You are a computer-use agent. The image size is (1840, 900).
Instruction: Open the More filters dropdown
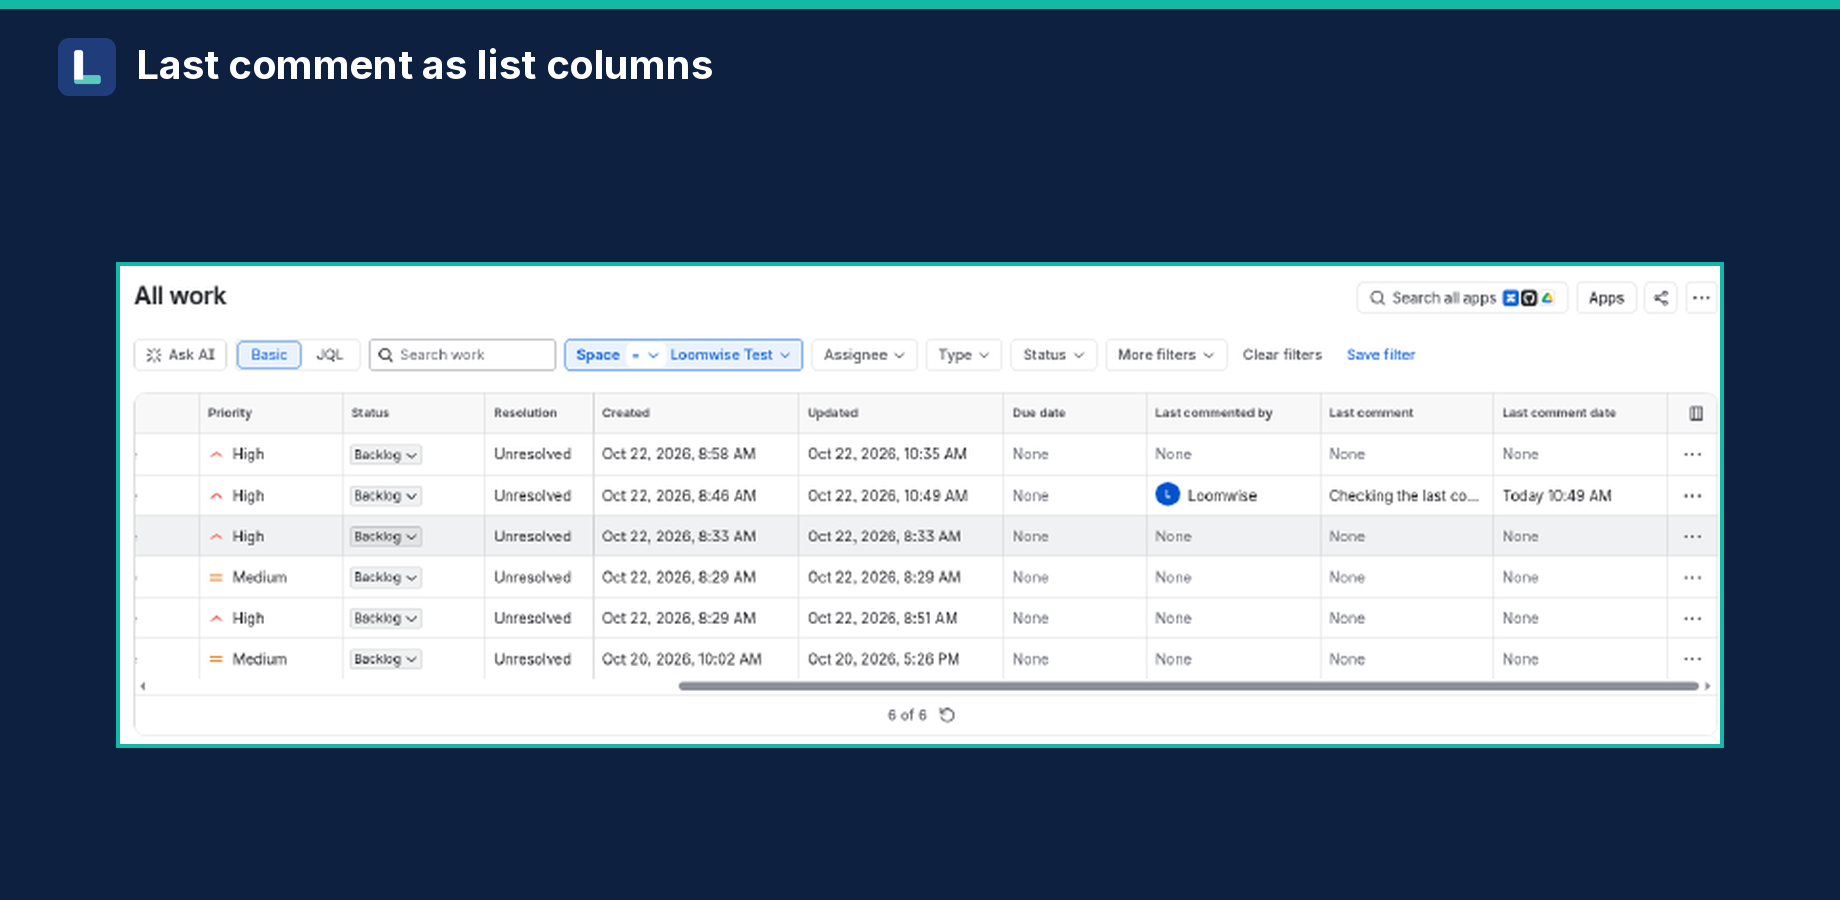tap(1166, 355)
